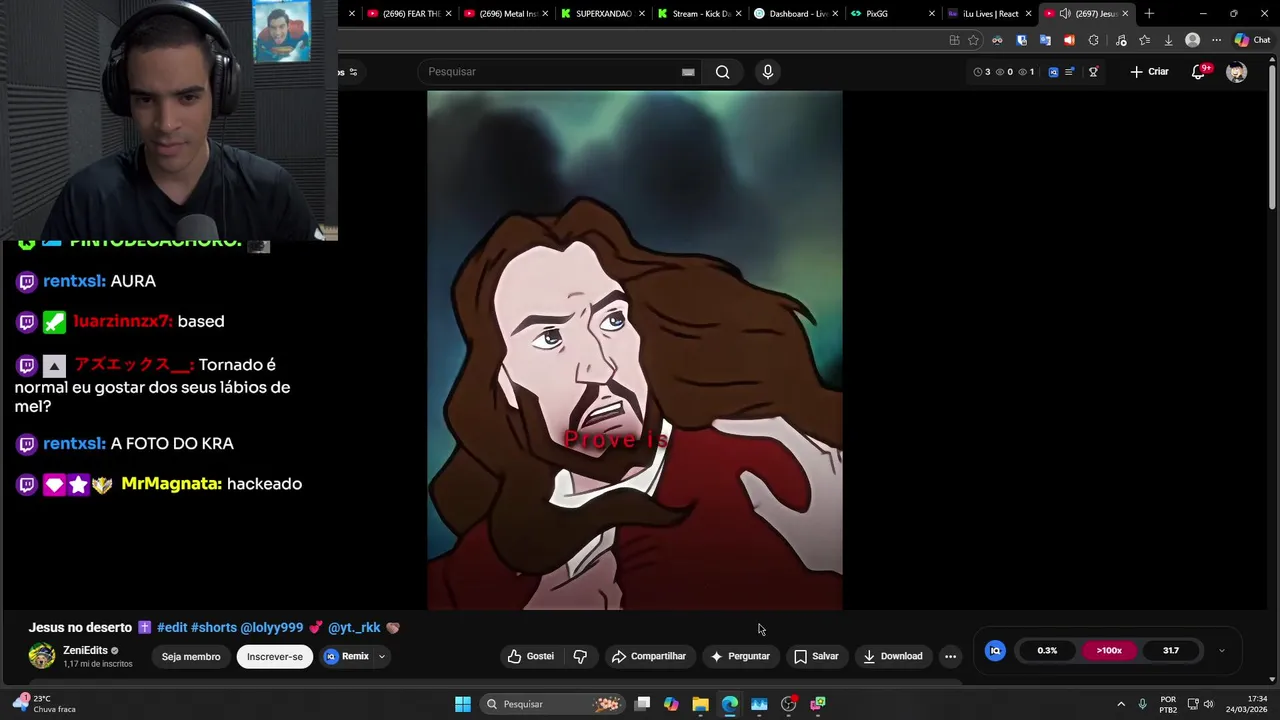The image size is (1280, 720).
Task: Activate voice search microphone icon
Action: pyautogui.click(x=768, y=72)
